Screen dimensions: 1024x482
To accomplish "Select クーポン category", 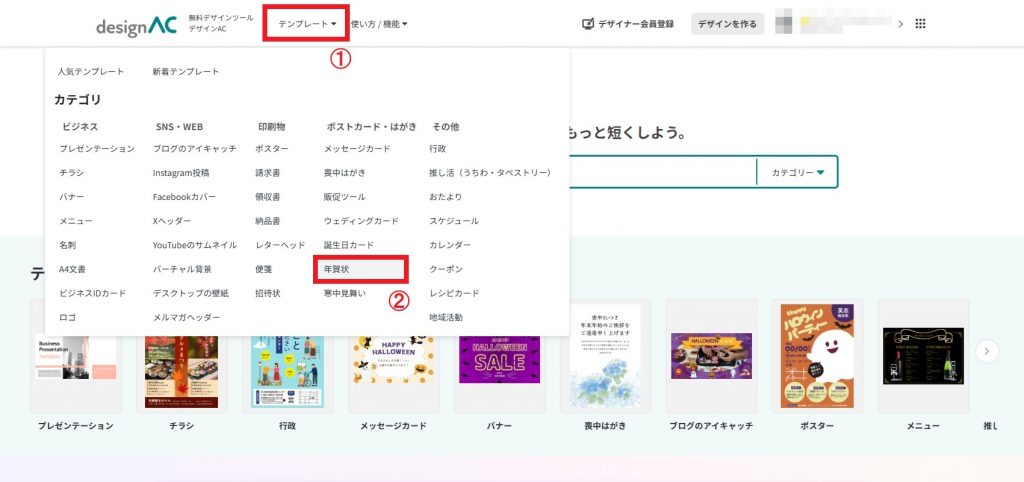I will tap(446, 269).
